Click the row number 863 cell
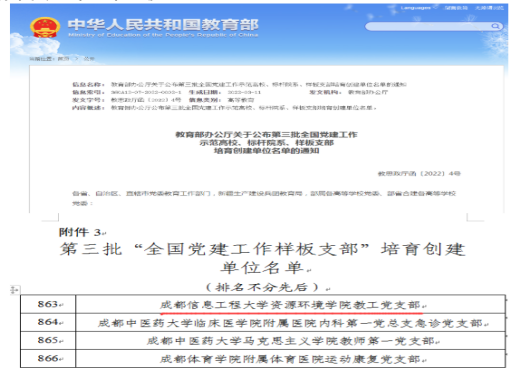511x373 pixels. (48, 304)
